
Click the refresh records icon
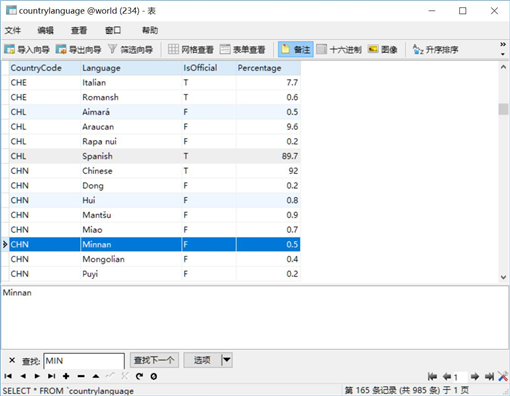[139, 376]
